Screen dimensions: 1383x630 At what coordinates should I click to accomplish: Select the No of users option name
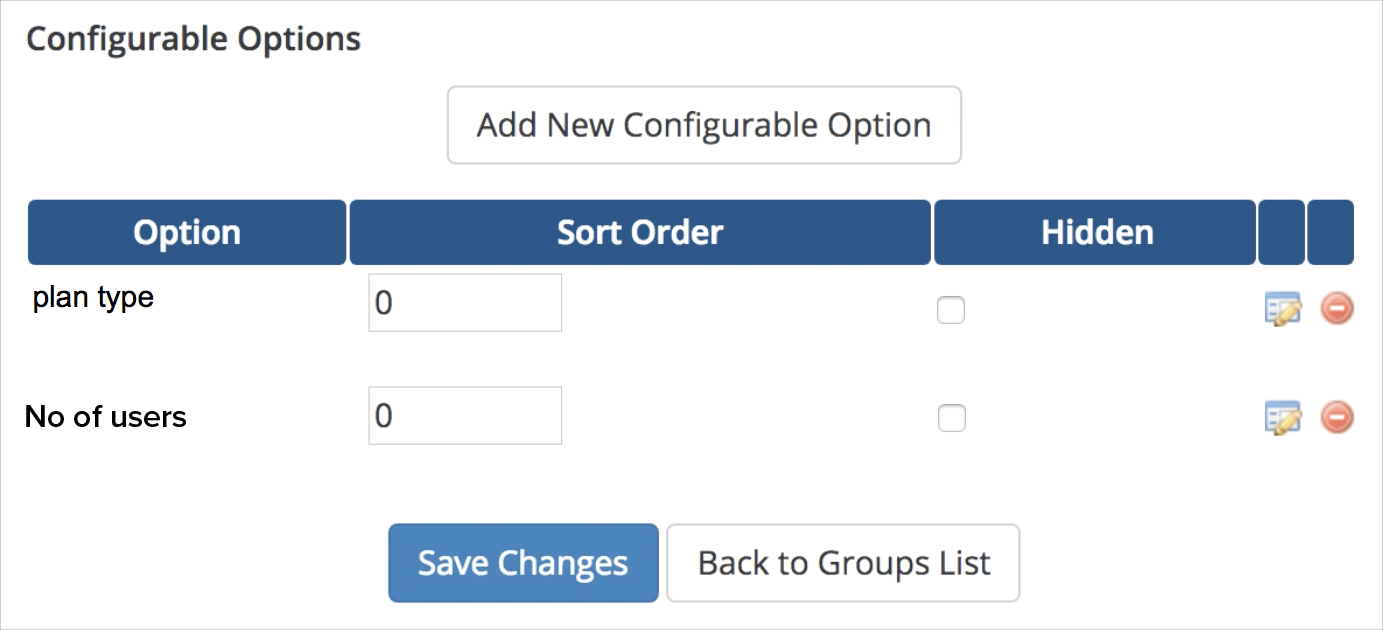point(106,416)
